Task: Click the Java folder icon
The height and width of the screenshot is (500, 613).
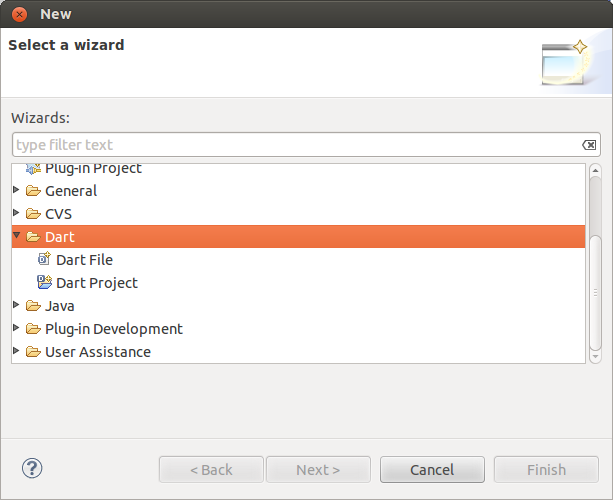Action: coord(33,306)
